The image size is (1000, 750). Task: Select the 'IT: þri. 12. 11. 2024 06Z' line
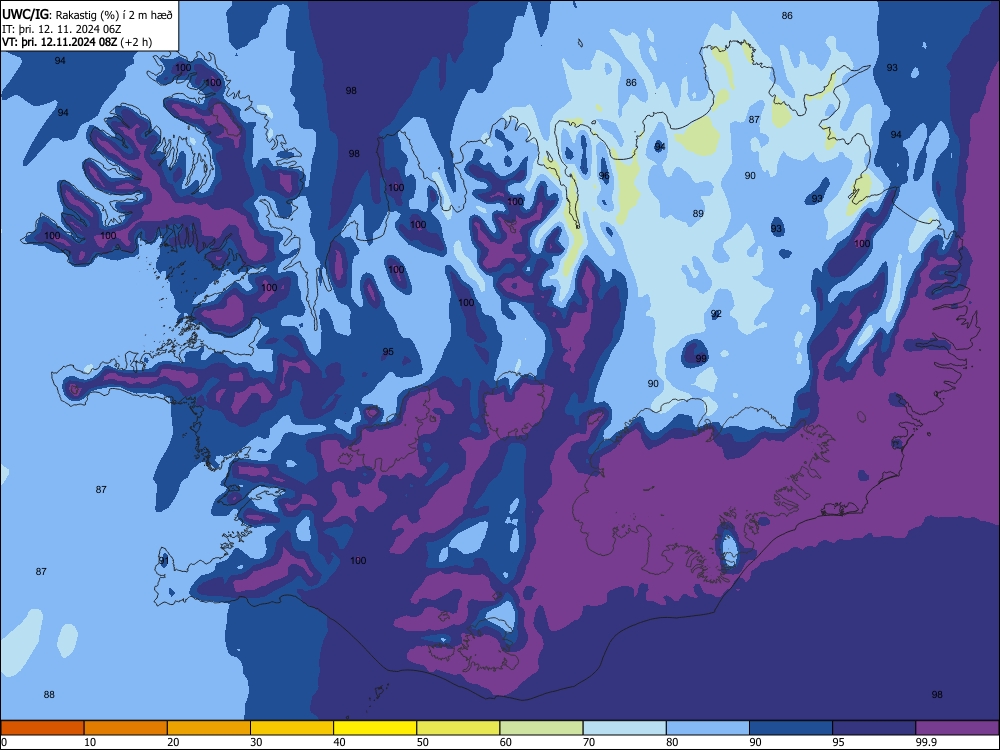tap(61, 29)
